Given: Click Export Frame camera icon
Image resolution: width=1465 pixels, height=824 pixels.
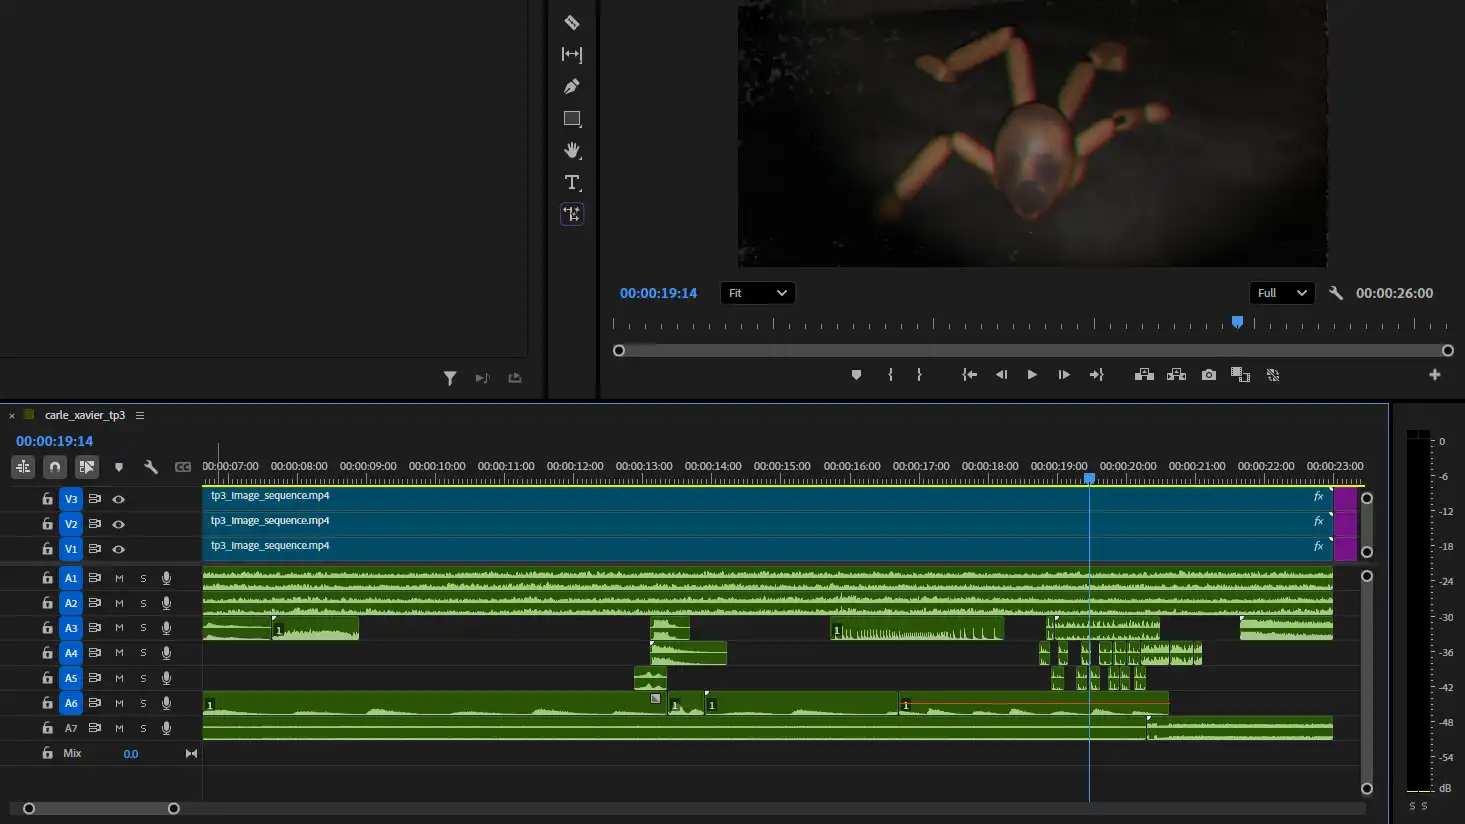Looking at the screenshot, I should pos(1209,375).
